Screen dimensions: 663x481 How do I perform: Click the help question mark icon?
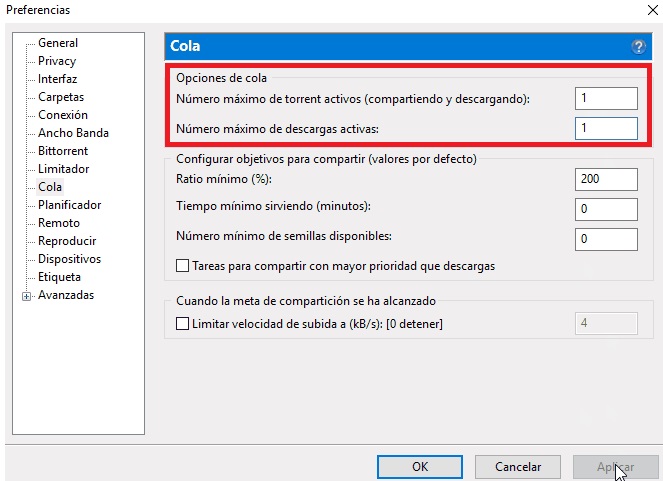[x=639, y=46]
